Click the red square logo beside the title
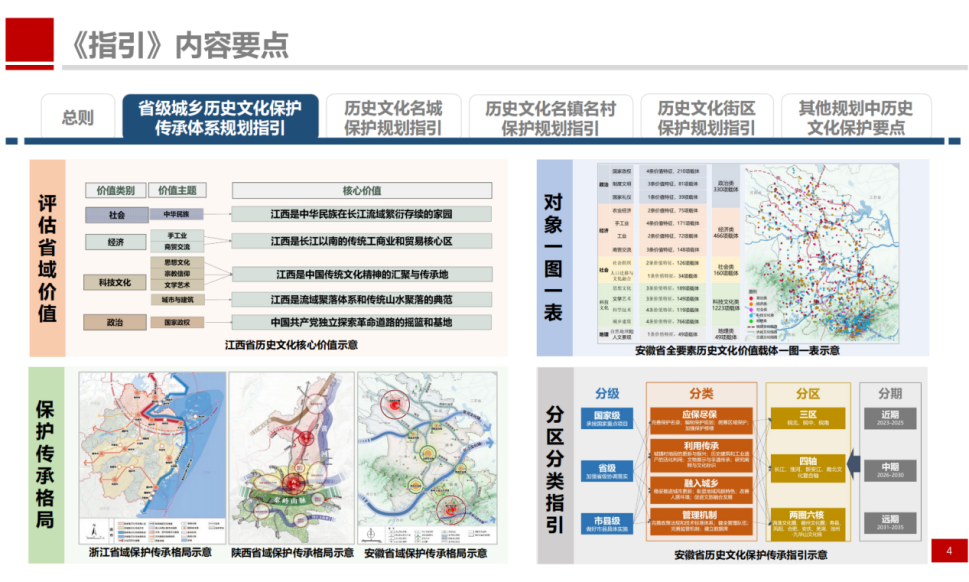Screen dimensions: 969x582 click(30, 43)
